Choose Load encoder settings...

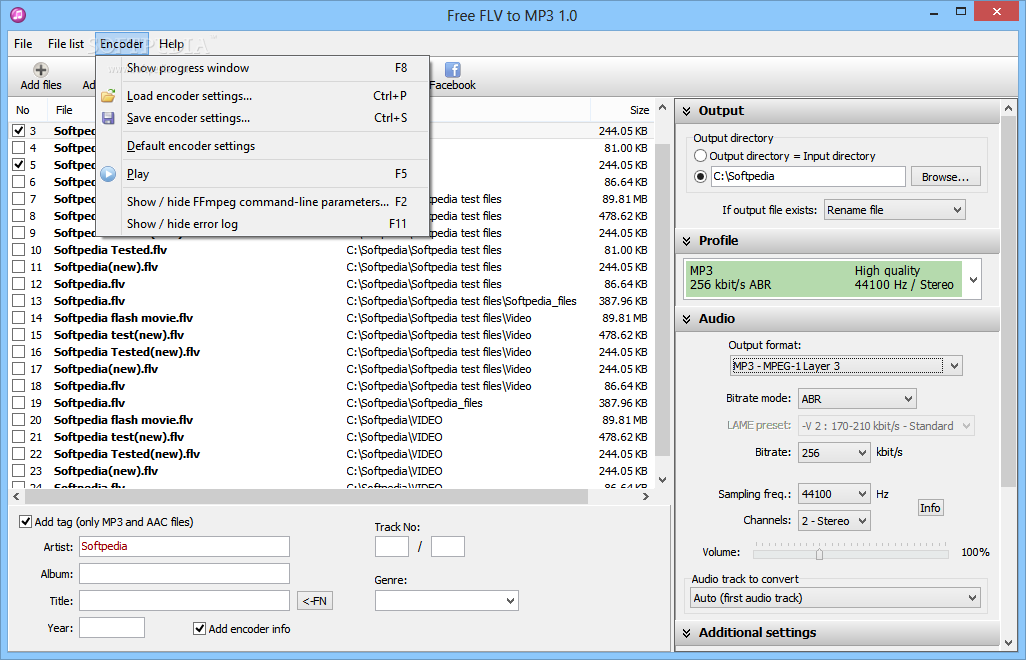[x=262, y=96]
